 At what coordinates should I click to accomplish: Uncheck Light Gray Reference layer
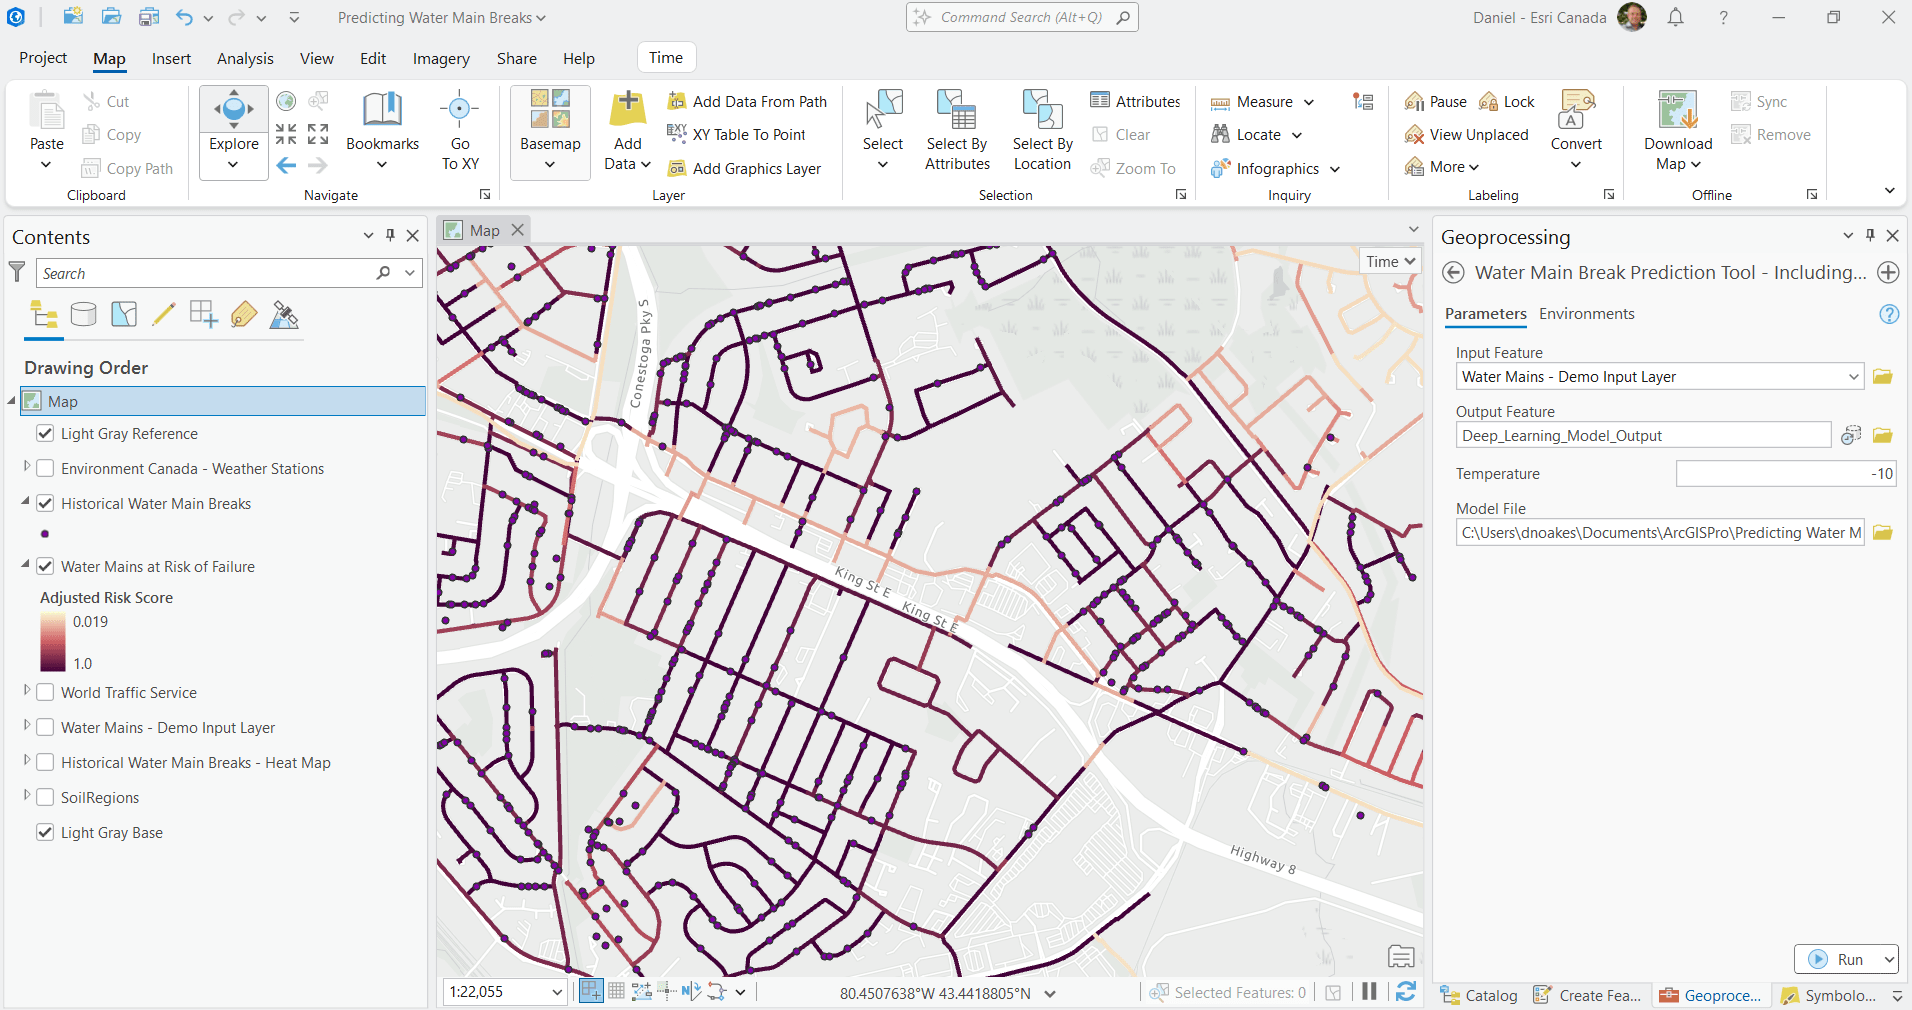pos(45,433)
